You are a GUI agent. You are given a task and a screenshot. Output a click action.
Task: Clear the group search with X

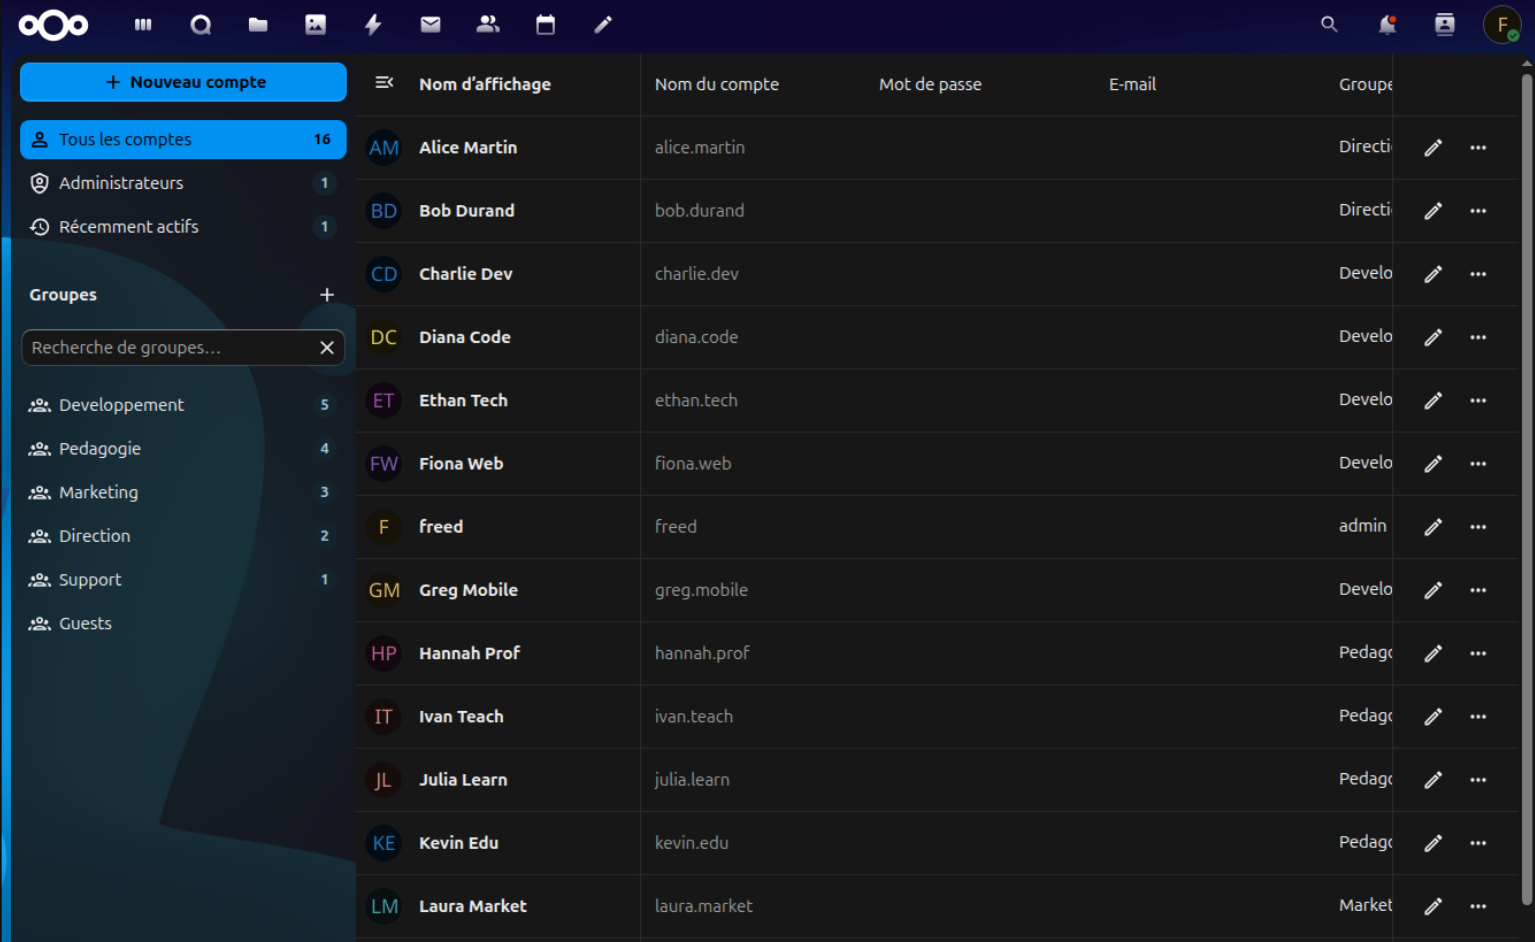click(x=327, y=348)
